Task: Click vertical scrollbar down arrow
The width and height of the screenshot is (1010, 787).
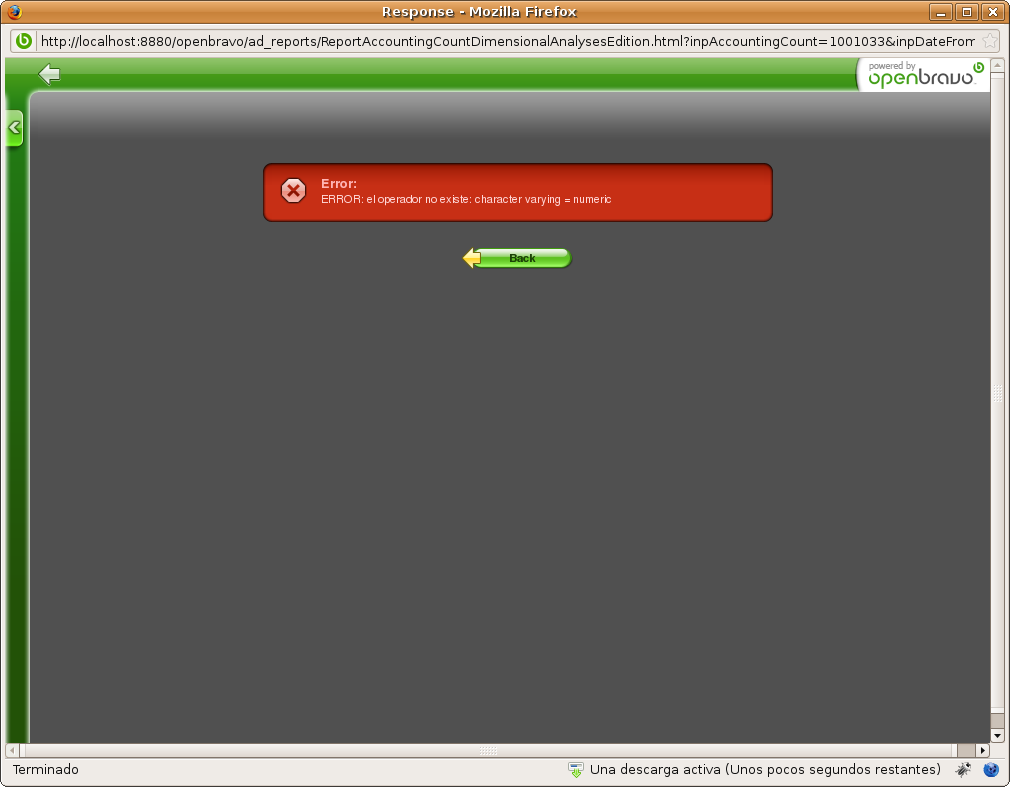Action: tap(997, 735)
